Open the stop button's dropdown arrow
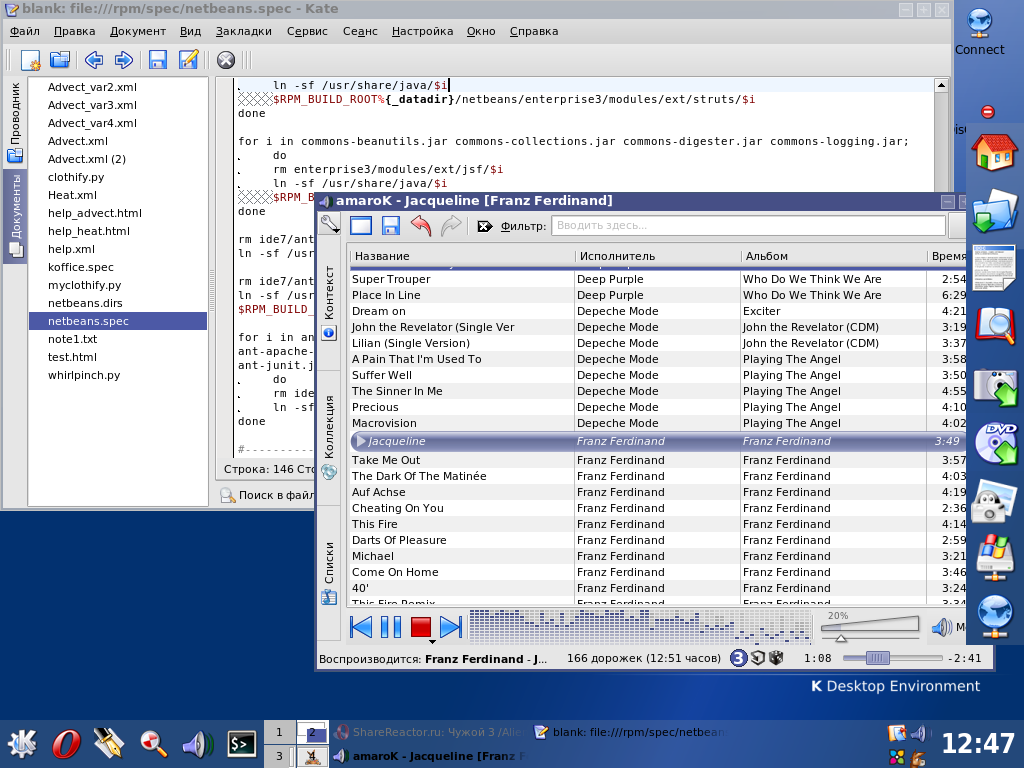The height and width of the screenshot is (768, 1024). pos(432,642)
